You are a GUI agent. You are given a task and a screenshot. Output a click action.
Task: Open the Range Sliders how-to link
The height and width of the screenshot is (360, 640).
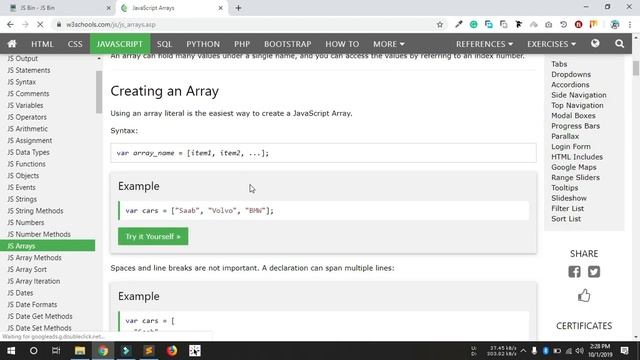[x=575, y=177]
